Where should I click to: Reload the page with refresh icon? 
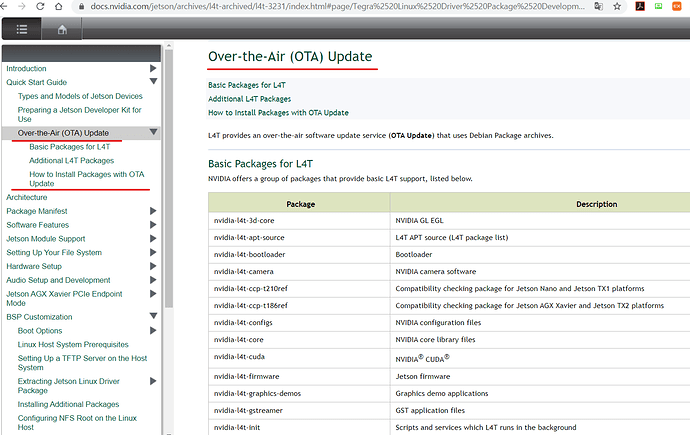[x=40, y=6]
